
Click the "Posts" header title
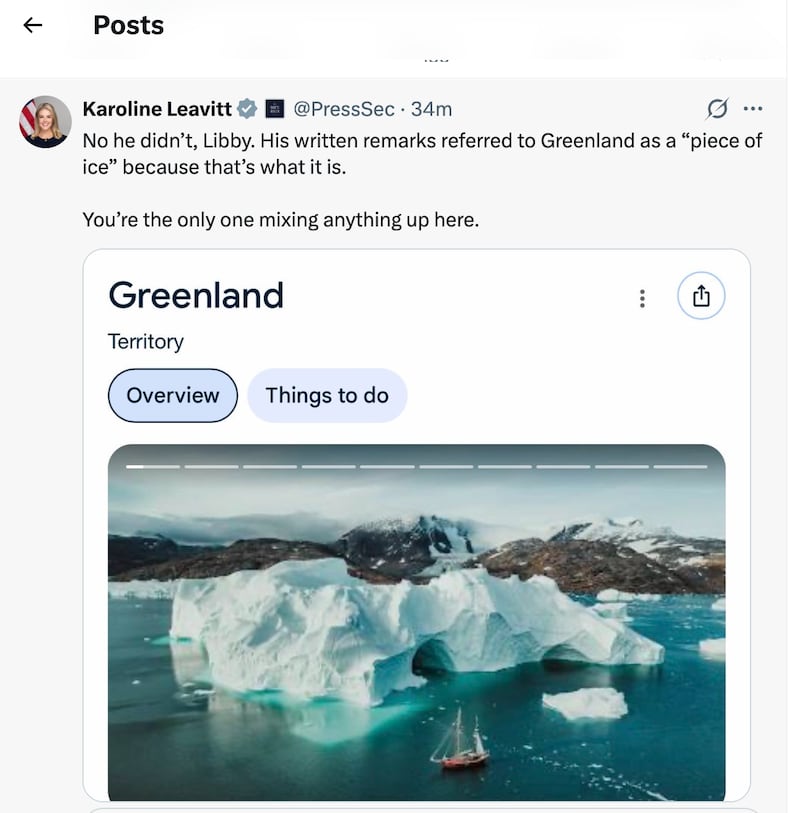(x=128, y=26)
